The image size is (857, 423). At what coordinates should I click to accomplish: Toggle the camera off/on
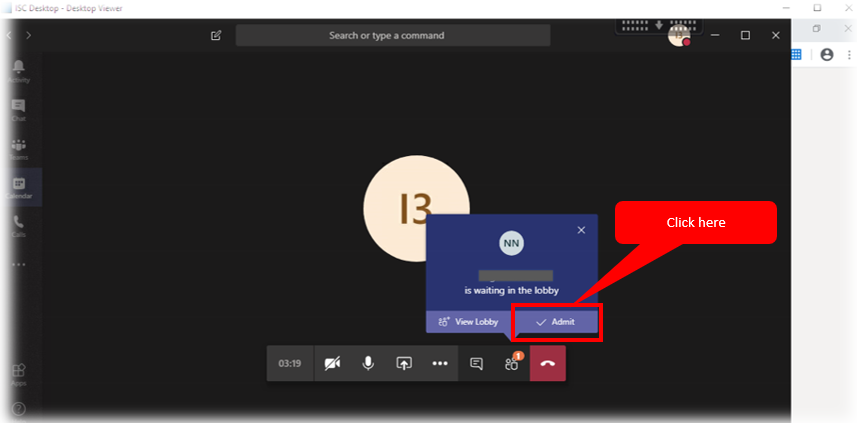(x=332, y=363)
